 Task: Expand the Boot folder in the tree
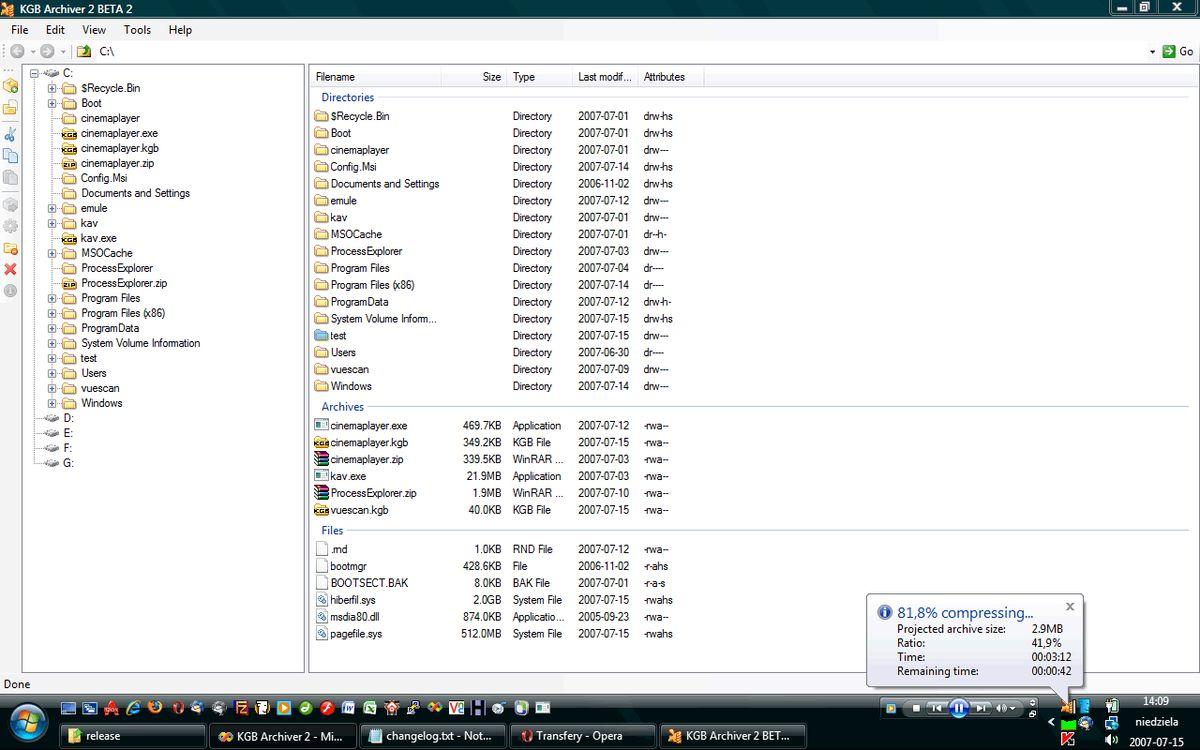pyautogui.click(x=52, y=103)
